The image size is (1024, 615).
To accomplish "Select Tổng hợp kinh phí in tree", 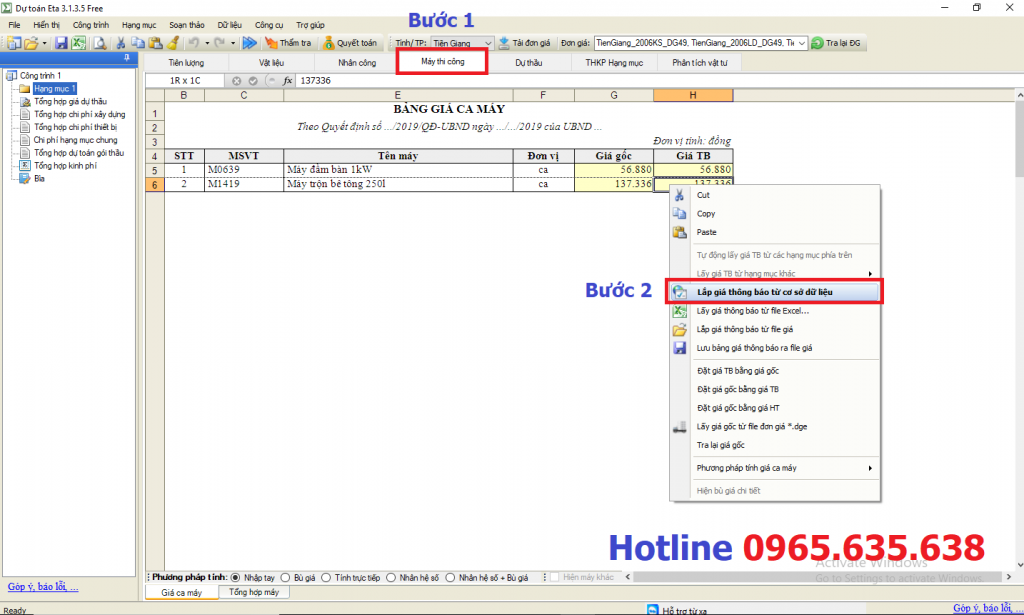I will [65, 166].
